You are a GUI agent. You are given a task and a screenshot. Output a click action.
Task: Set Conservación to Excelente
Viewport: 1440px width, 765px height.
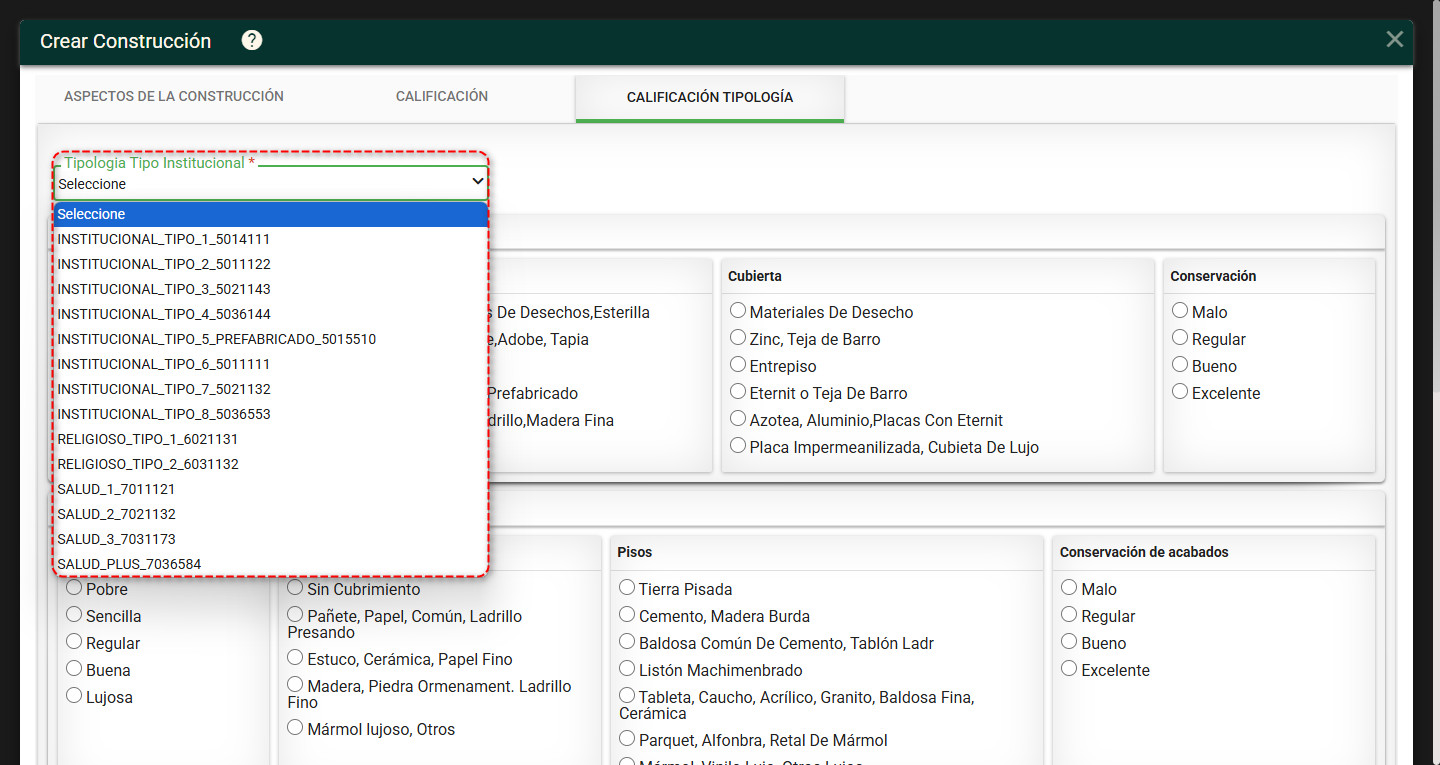click(1180, 392)
